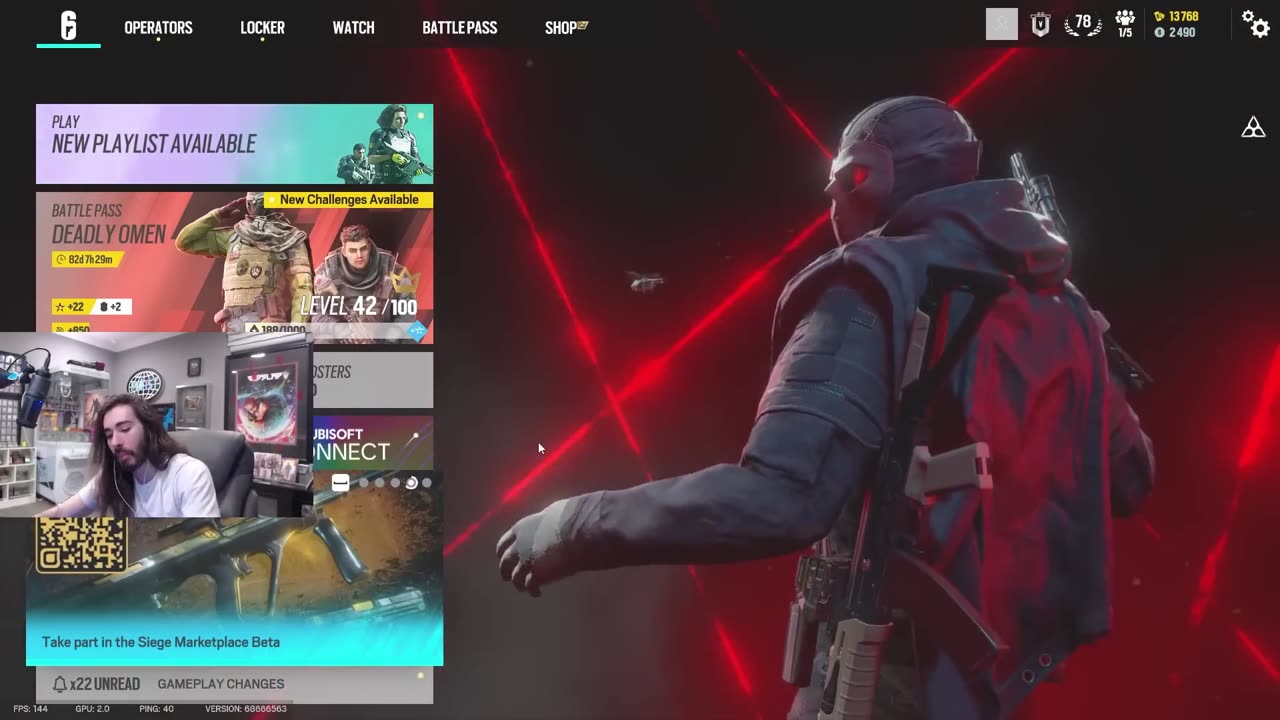Select the ringed fifth carousel dot
Screen dimensions: 1280x720
[x=411, y=483]
